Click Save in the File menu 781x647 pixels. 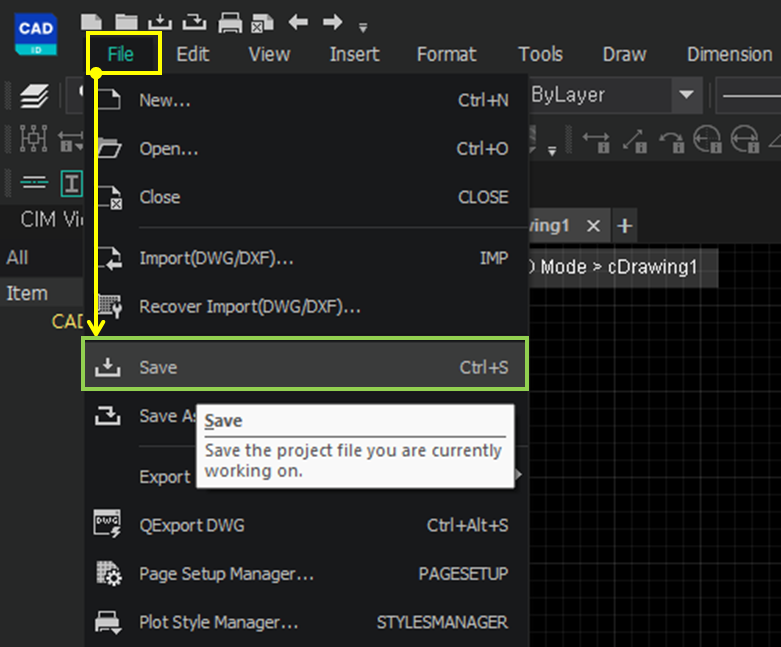click(x=305, y=368)
